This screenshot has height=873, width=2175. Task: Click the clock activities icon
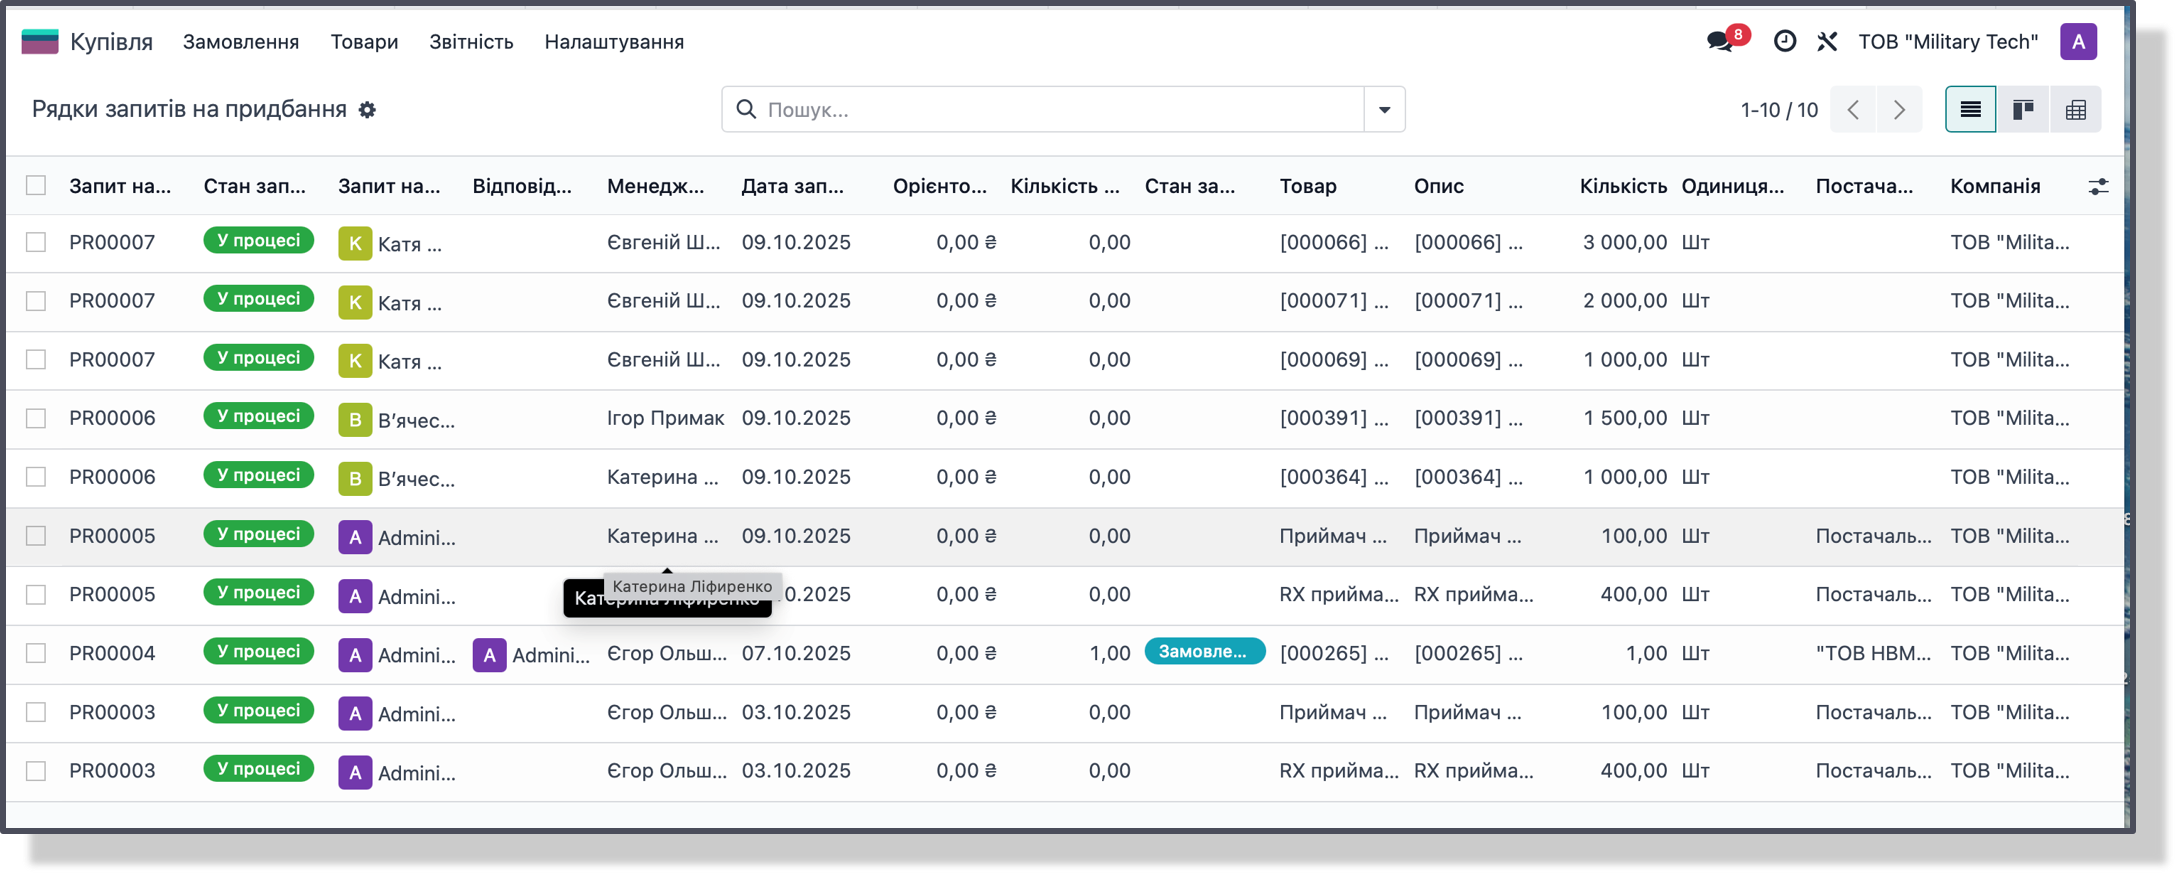pyautogui.click(x=1785, y=41)
